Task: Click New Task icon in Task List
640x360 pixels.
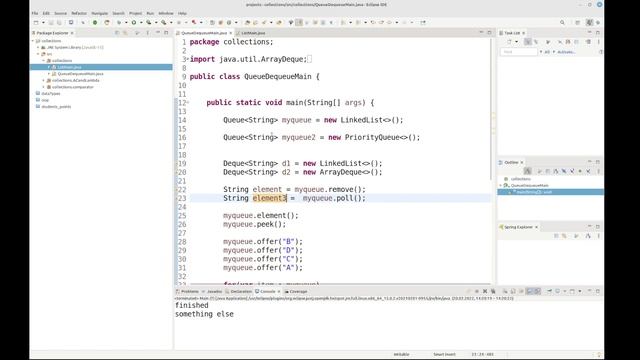Action: click(509, 42)
